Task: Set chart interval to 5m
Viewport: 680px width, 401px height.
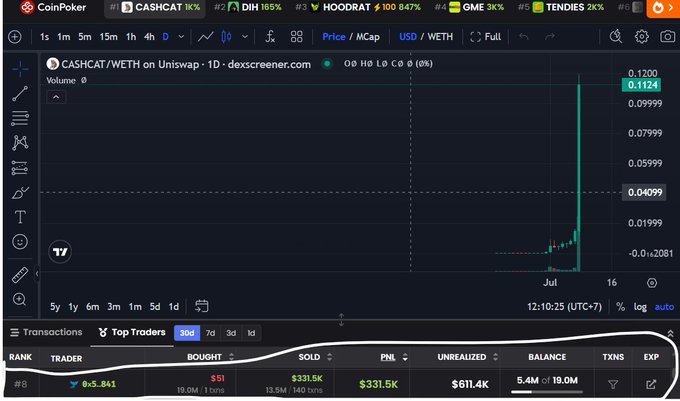Action: coord(85,37)
